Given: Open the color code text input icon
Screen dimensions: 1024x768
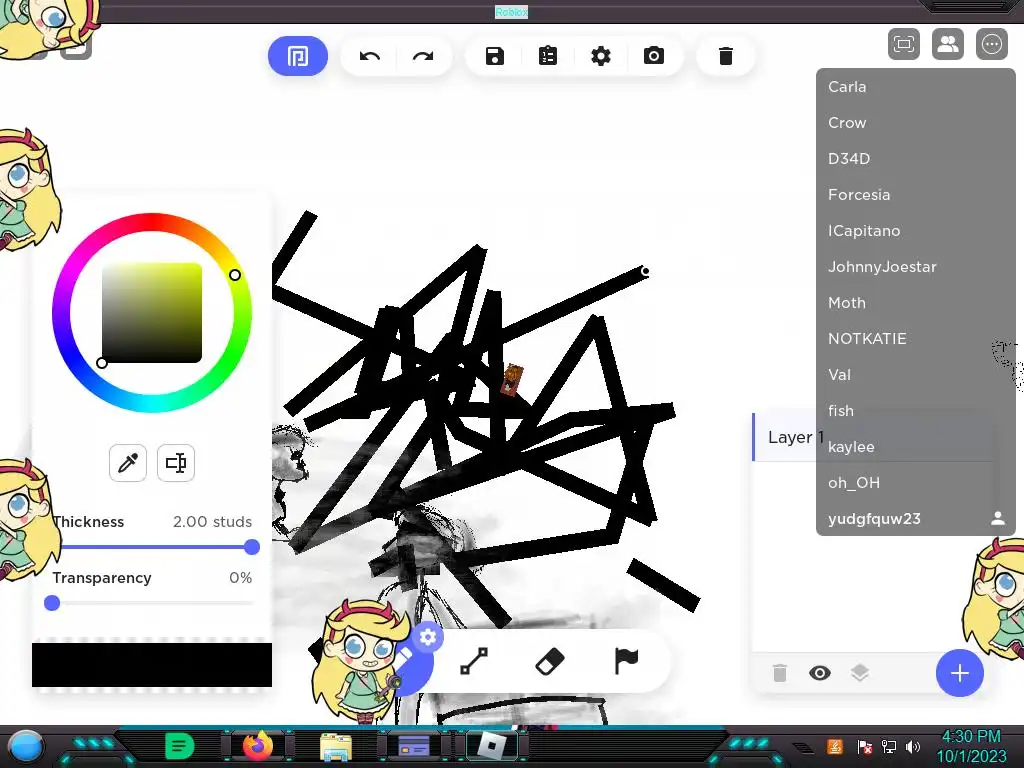Looking at the screenshot, I should click(176, 463).
